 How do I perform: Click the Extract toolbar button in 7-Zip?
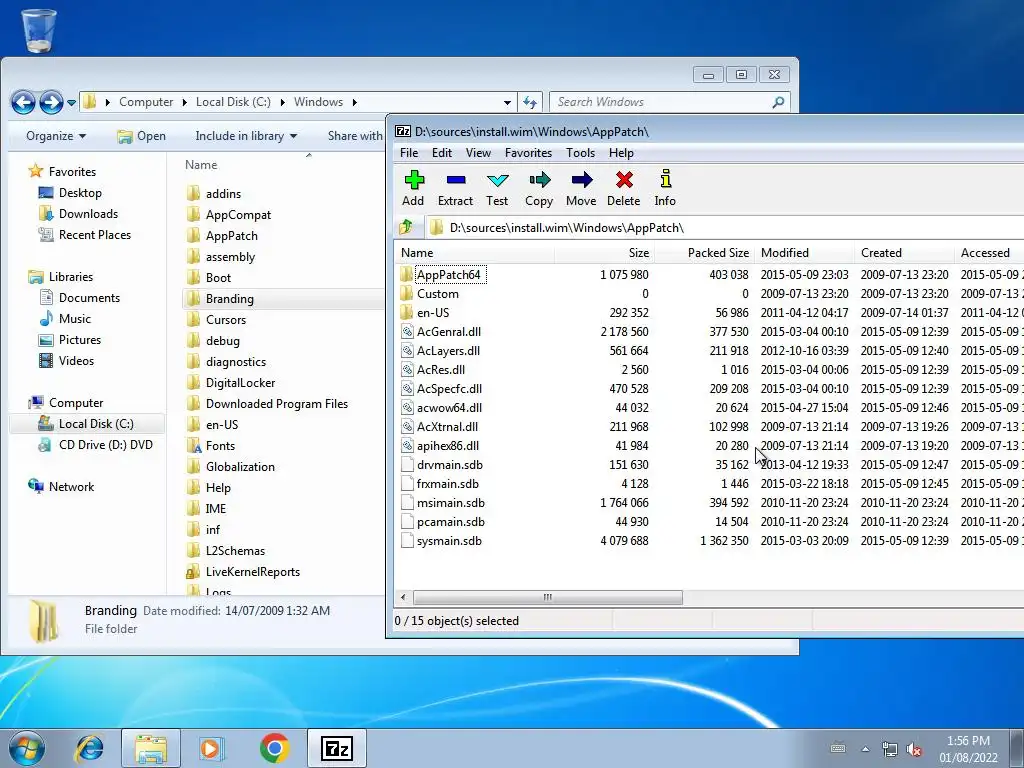tap(455, 189)
